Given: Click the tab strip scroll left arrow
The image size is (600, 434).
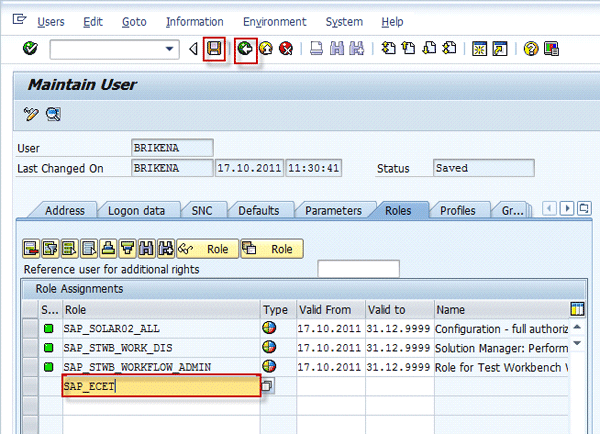Looking at the screenshot, I should pos(549,209).
